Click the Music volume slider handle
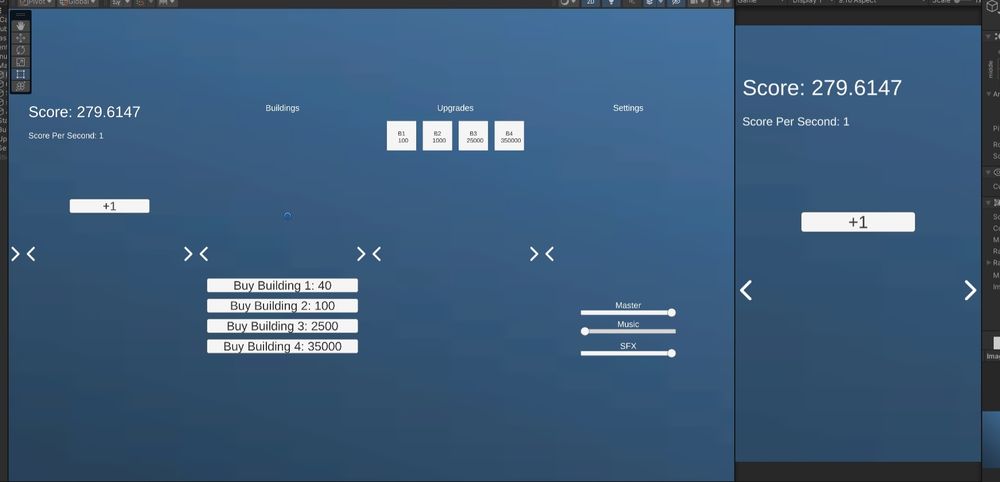This screenshot has width=1000, height=482. tap(585, 331)
